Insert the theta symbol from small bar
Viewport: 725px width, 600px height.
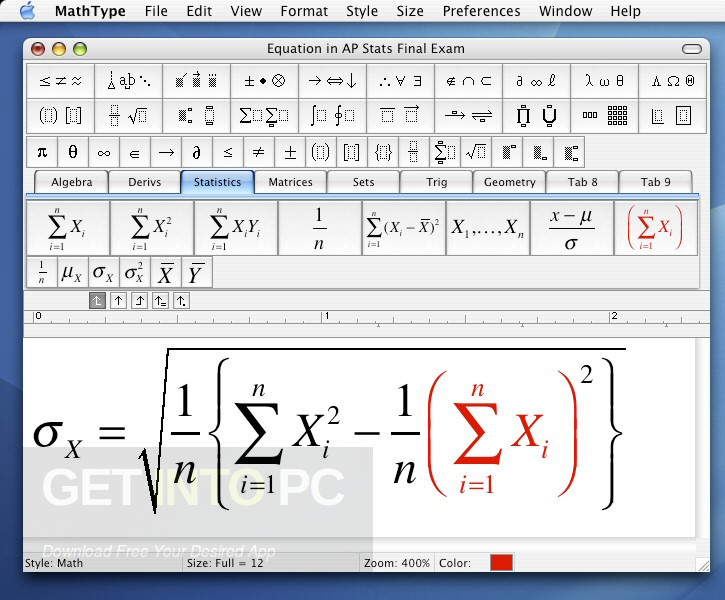[73, 152]
